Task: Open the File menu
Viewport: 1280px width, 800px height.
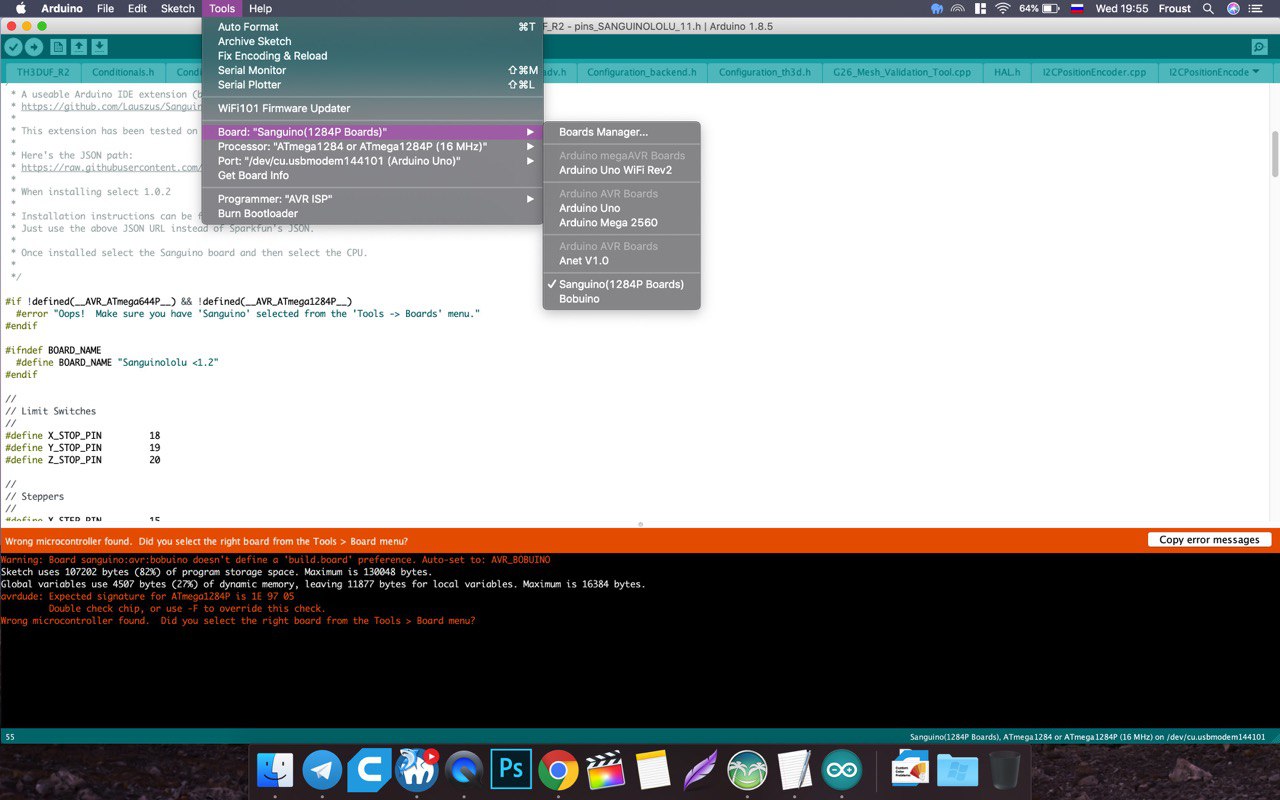Action: 105,8
